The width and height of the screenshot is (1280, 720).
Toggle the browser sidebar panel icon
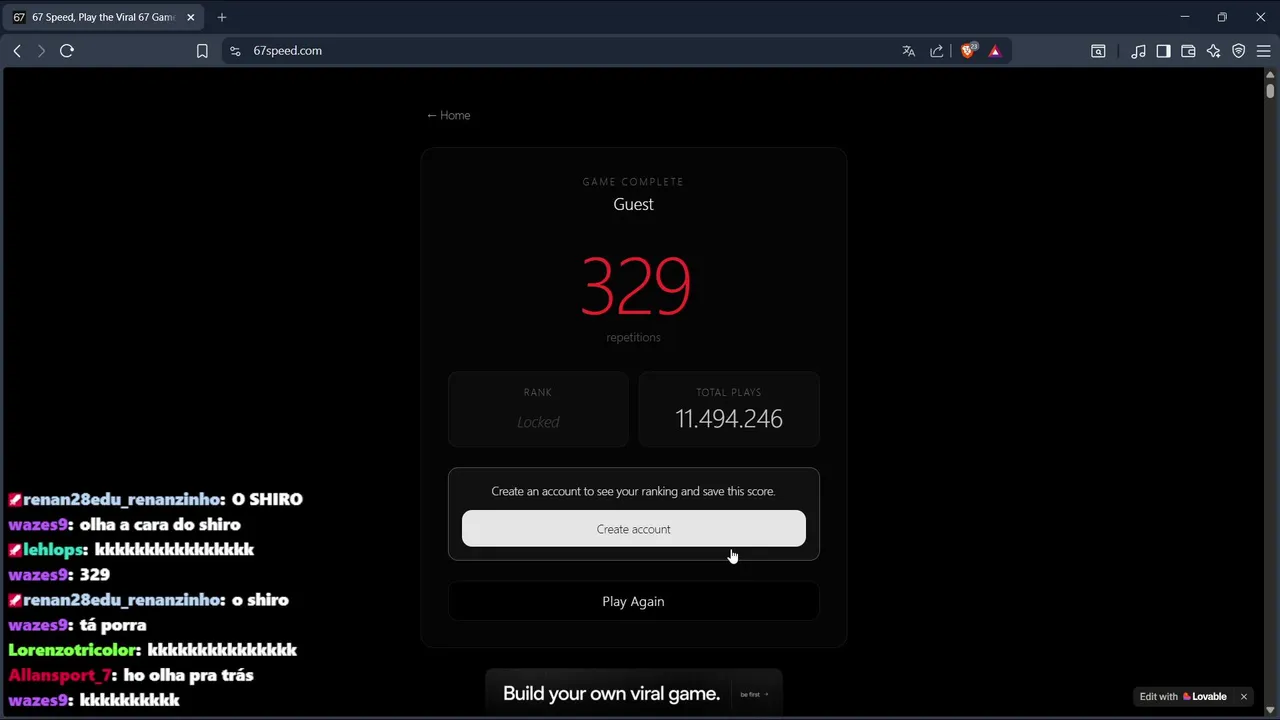pyautogui.click(x=1163, y=51)
